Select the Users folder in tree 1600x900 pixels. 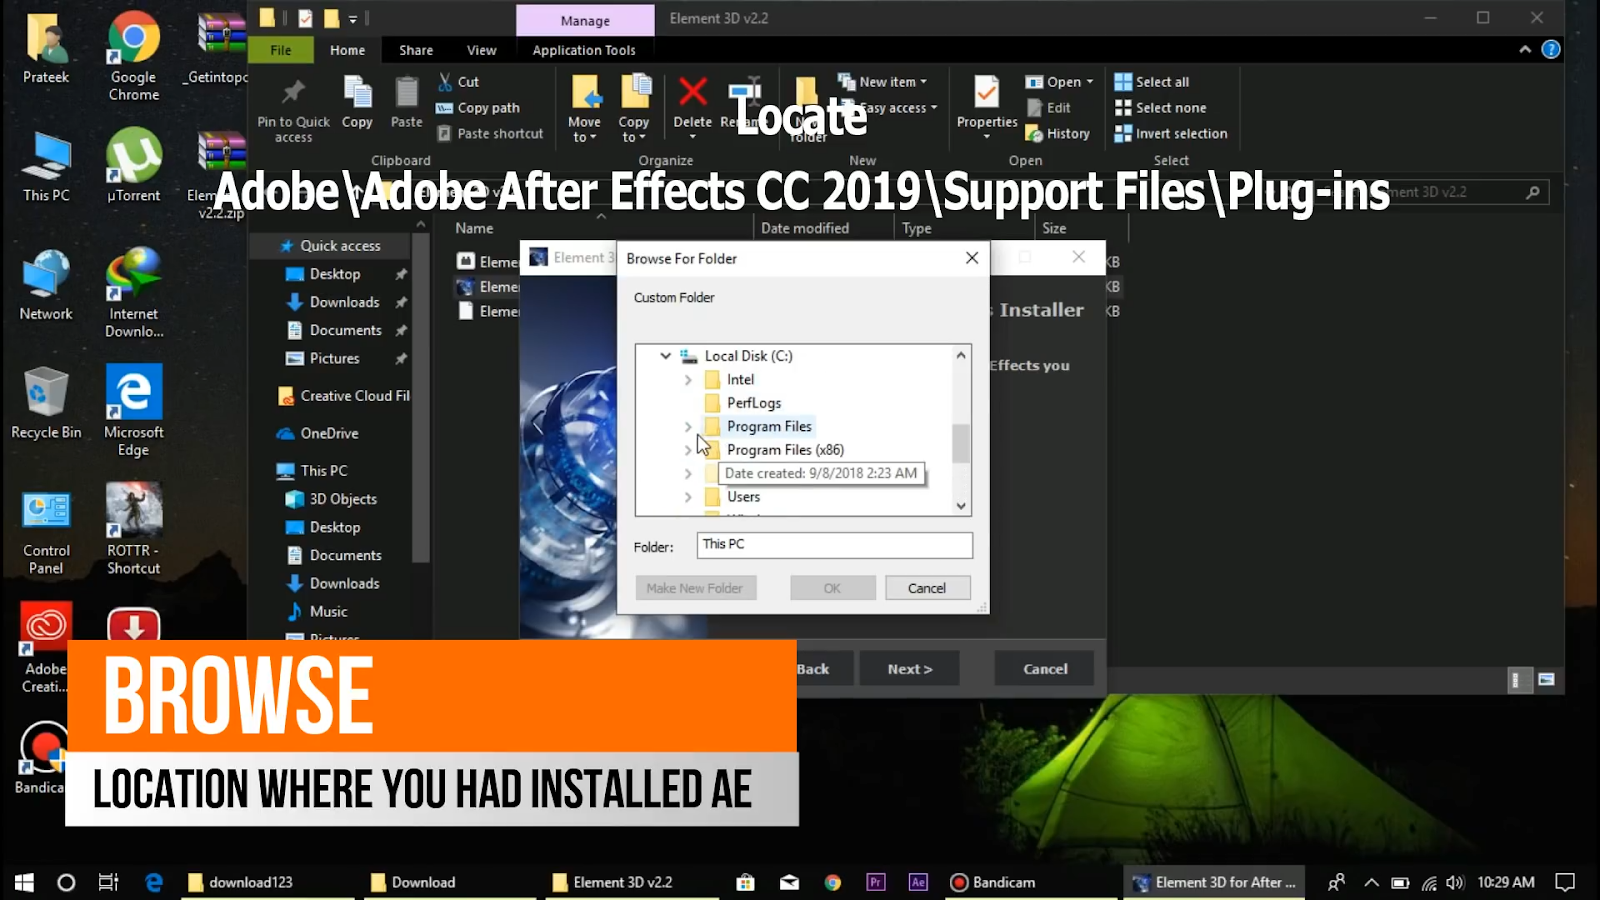point(743,497)
